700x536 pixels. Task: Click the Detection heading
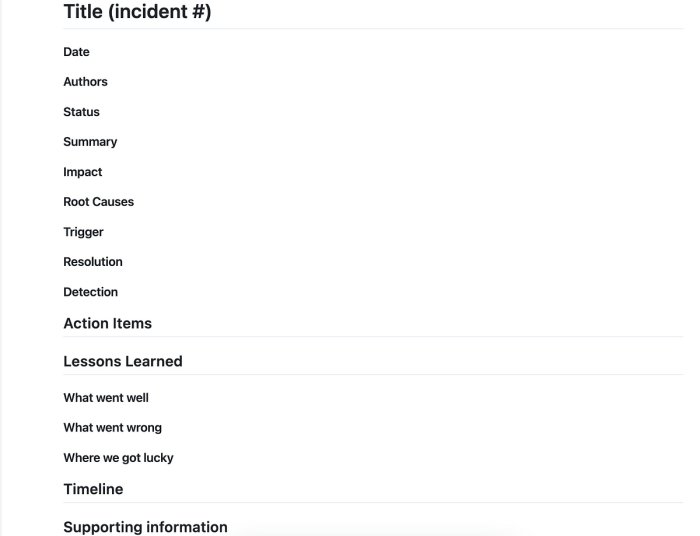91,292
